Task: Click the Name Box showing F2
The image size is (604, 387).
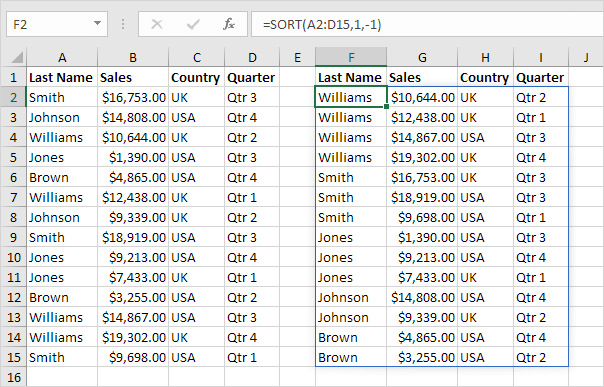Action: click(x=57, y=24)
